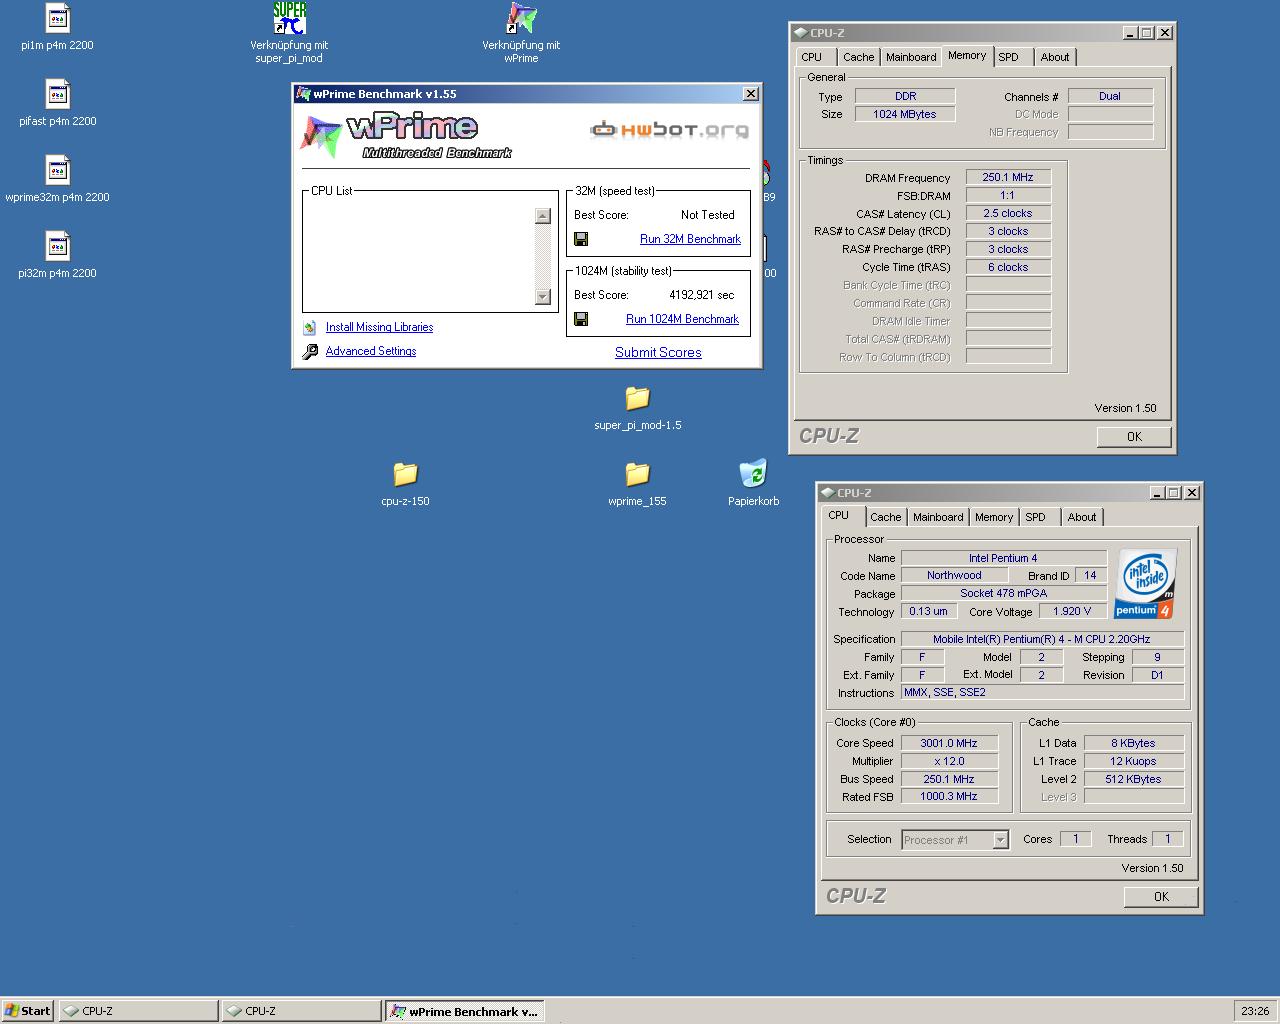Click OK in the CPU-Z CPU window

(x=1161, y=897)
